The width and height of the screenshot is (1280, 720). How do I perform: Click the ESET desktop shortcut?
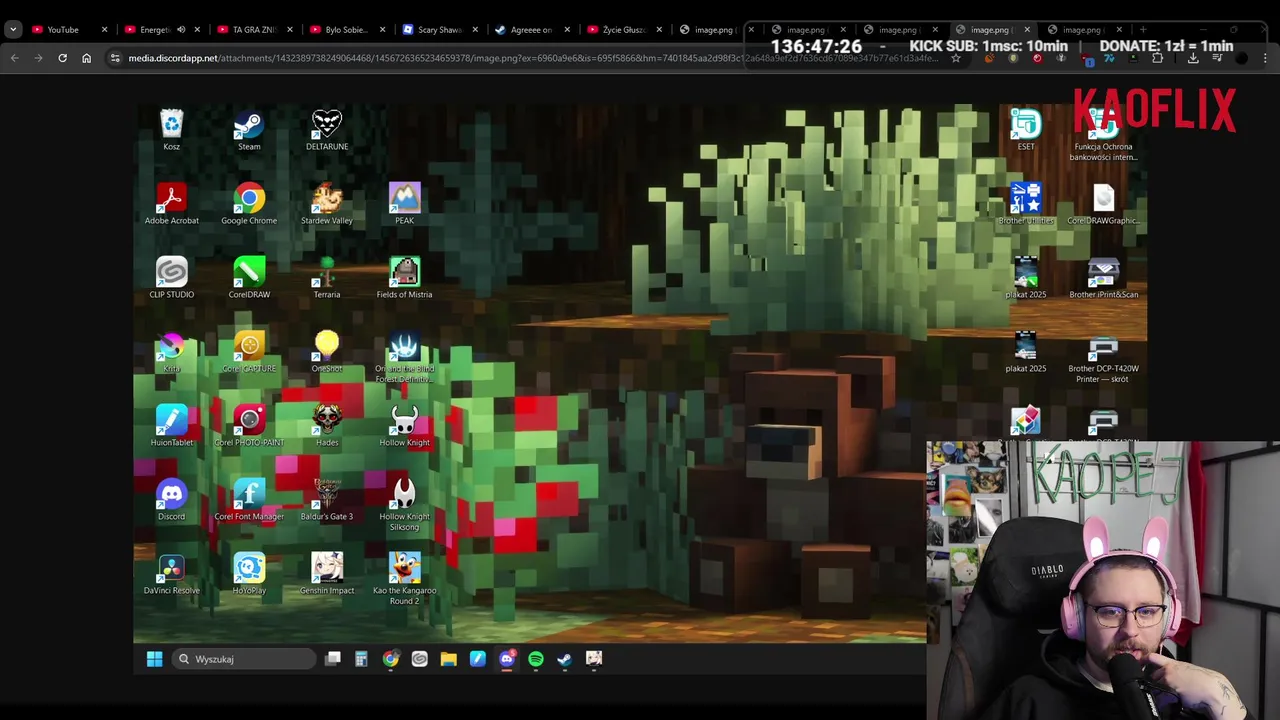[1026, 131]
